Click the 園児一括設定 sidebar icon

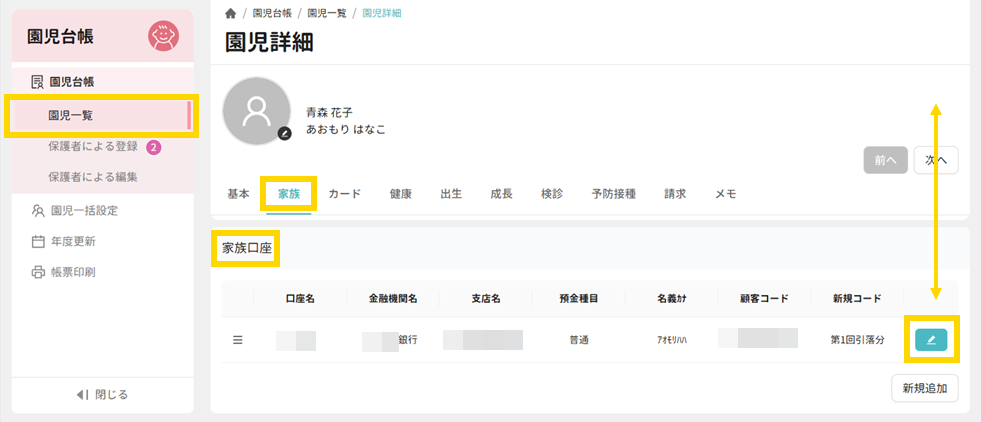38,211
